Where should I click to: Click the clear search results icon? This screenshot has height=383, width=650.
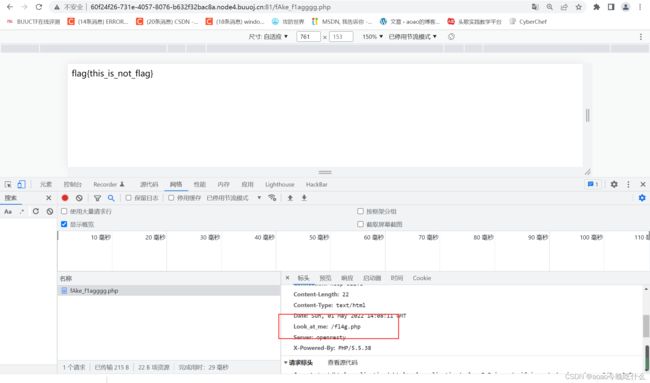coord(50,211)
